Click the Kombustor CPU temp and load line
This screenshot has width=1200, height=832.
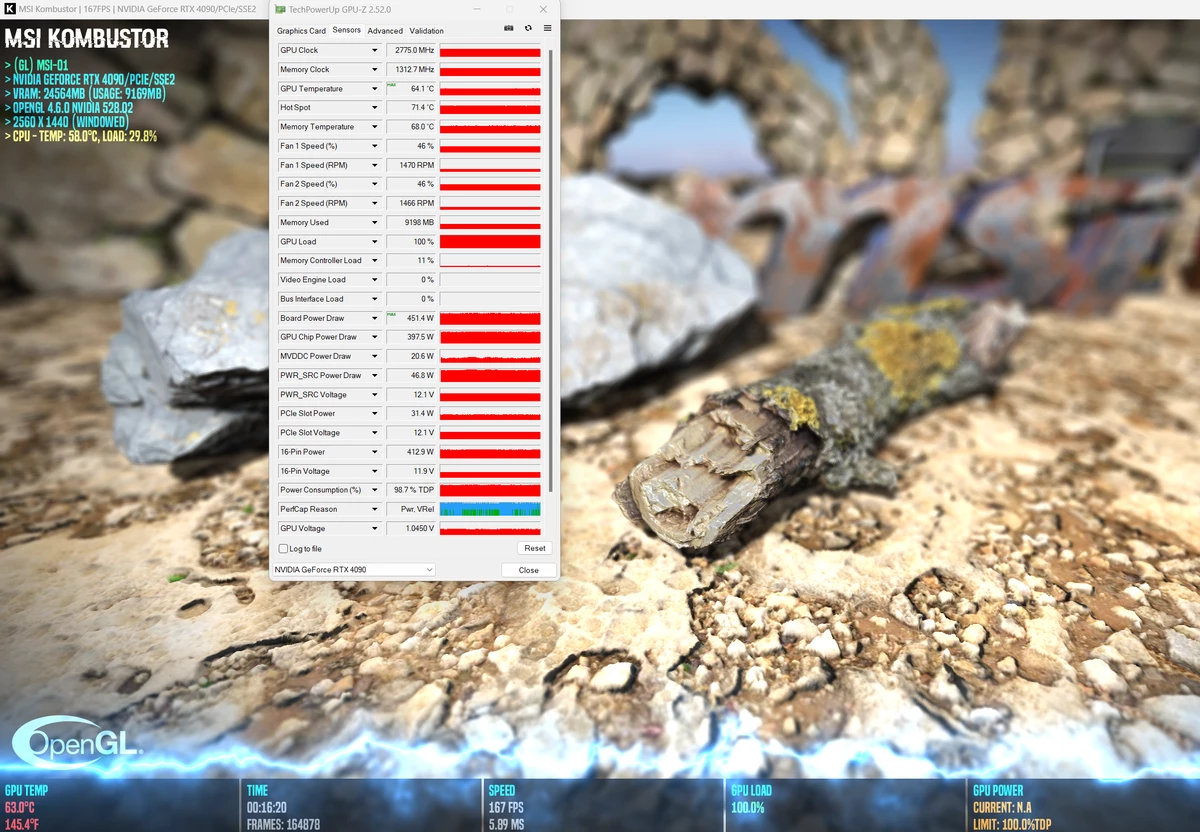point(81,136)
